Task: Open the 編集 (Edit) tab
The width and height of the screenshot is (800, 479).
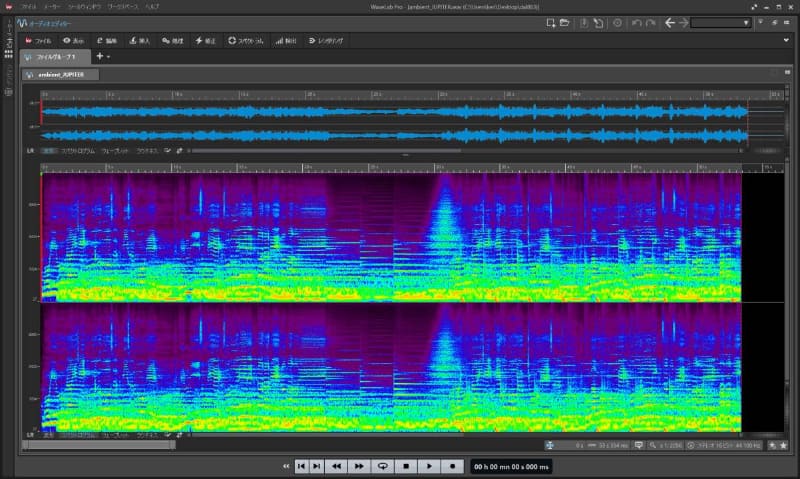Action: click(107, 41)
